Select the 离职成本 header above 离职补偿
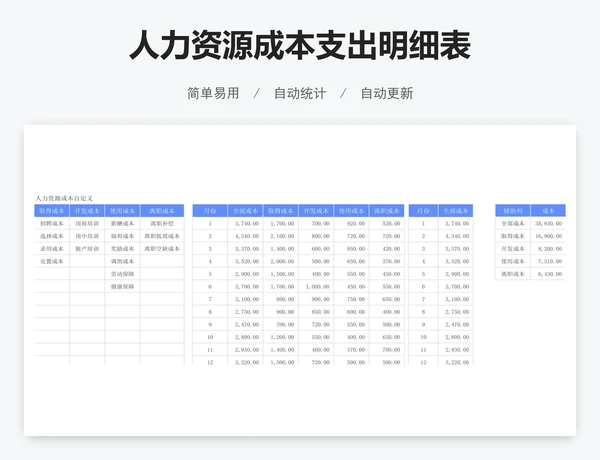This screenshot has width=600, height=460. (x=162, y=211)
